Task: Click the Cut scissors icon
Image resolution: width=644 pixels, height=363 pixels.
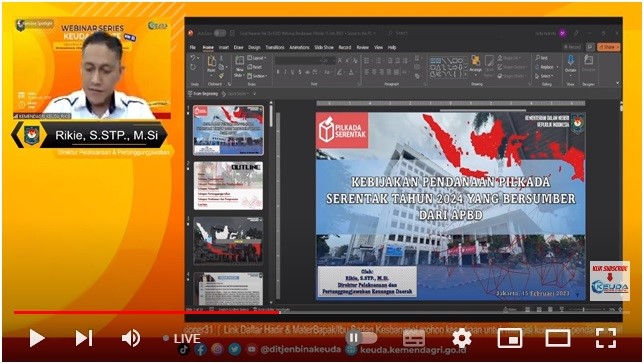Action: point(221,58)
